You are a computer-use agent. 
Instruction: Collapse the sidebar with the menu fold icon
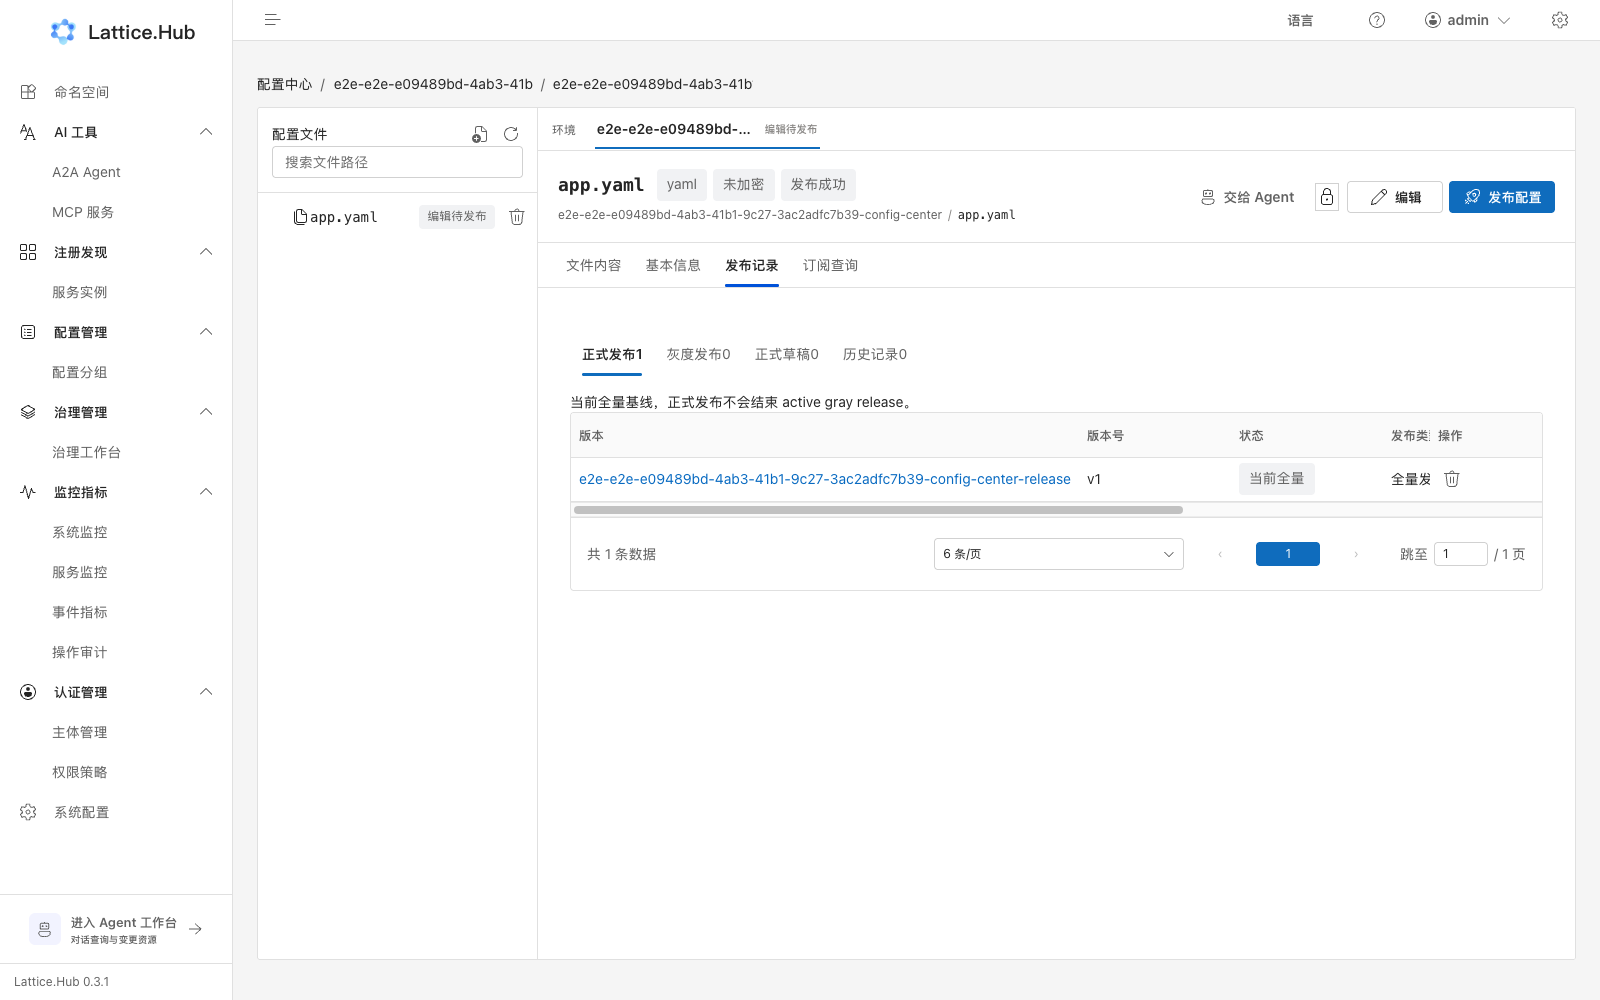(272, 20)
